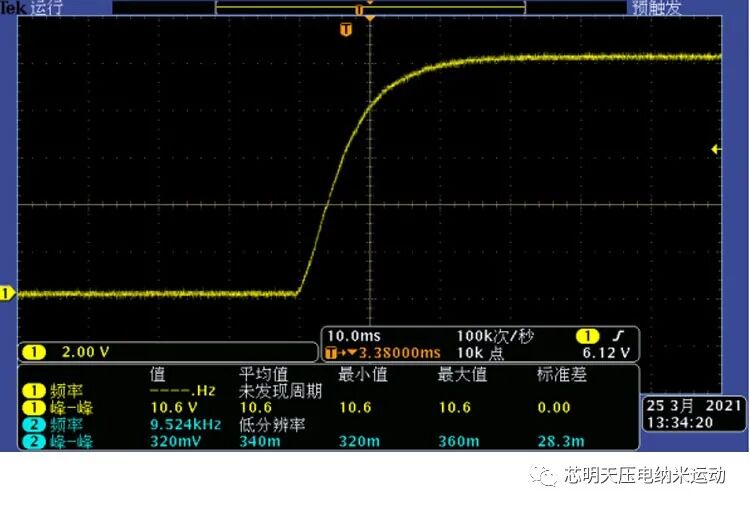Image resolution: width=750 pixels, height=508 pixels.
Task: Click the 6.12 V trigger level readout
Action: pyautogui.click(x=606, y=353)
